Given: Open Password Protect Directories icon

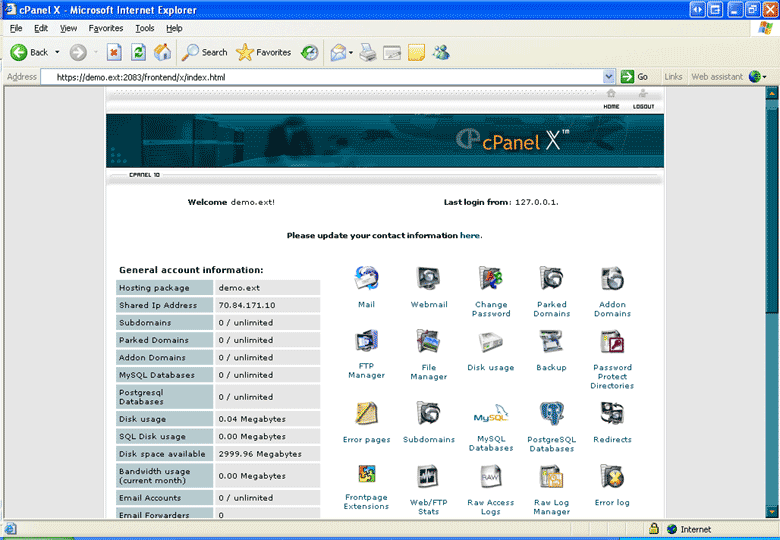Looking at the screenshot, I should (x=612, y=342).
